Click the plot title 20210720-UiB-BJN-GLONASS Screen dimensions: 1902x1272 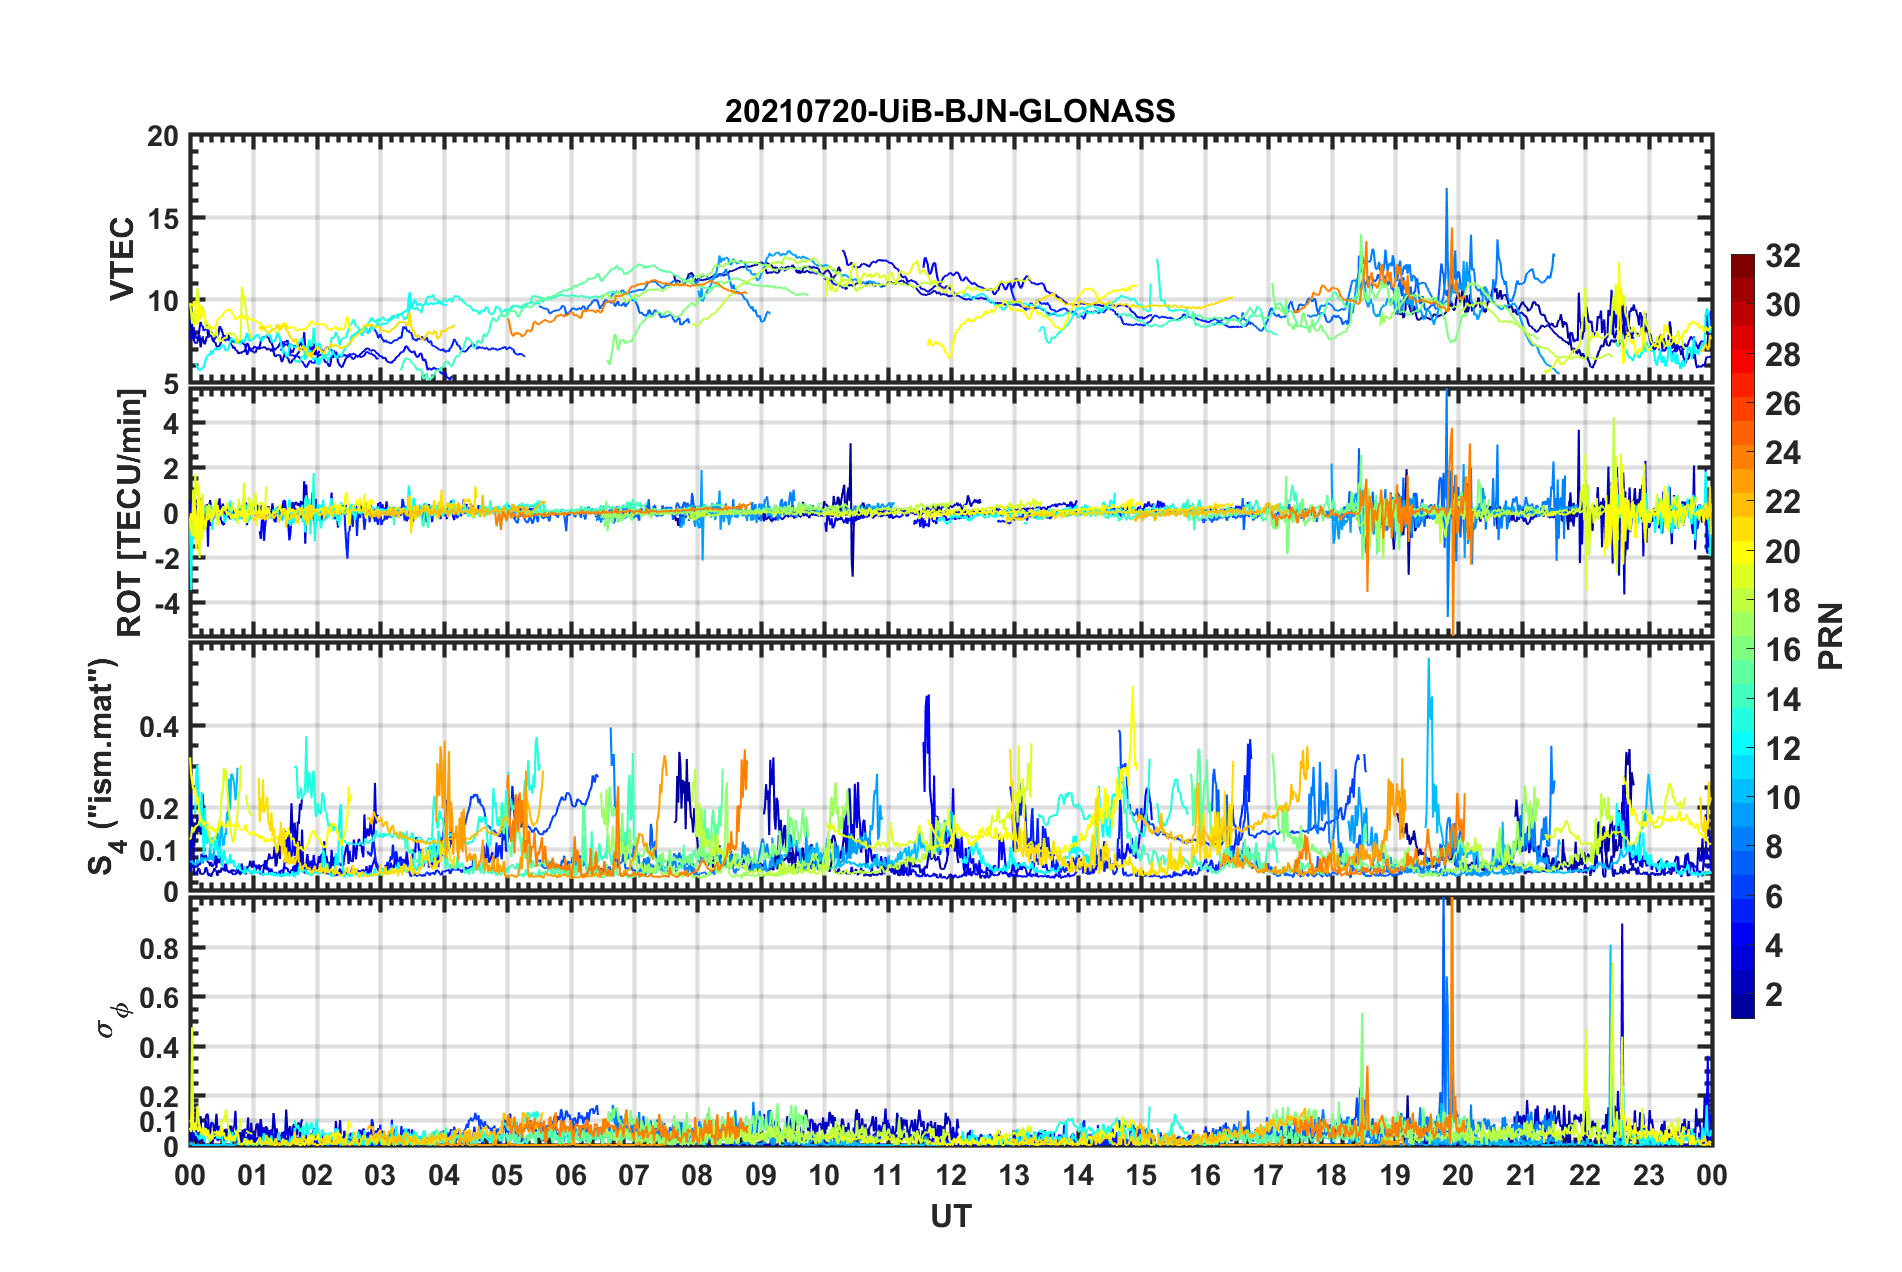click(x=950, y=111)
